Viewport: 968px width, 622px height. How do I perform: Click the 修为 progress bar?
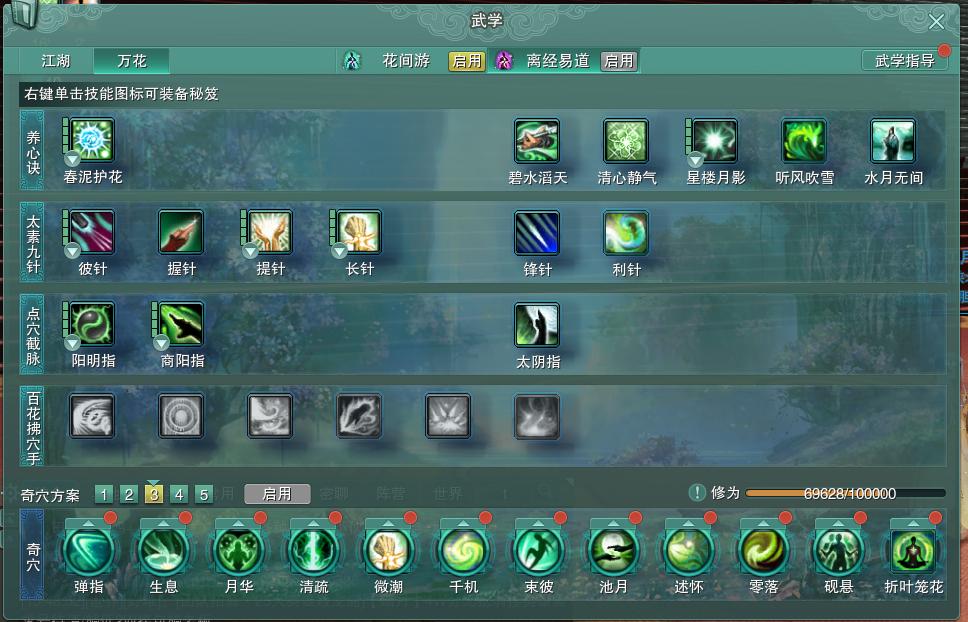pos(845,493)
